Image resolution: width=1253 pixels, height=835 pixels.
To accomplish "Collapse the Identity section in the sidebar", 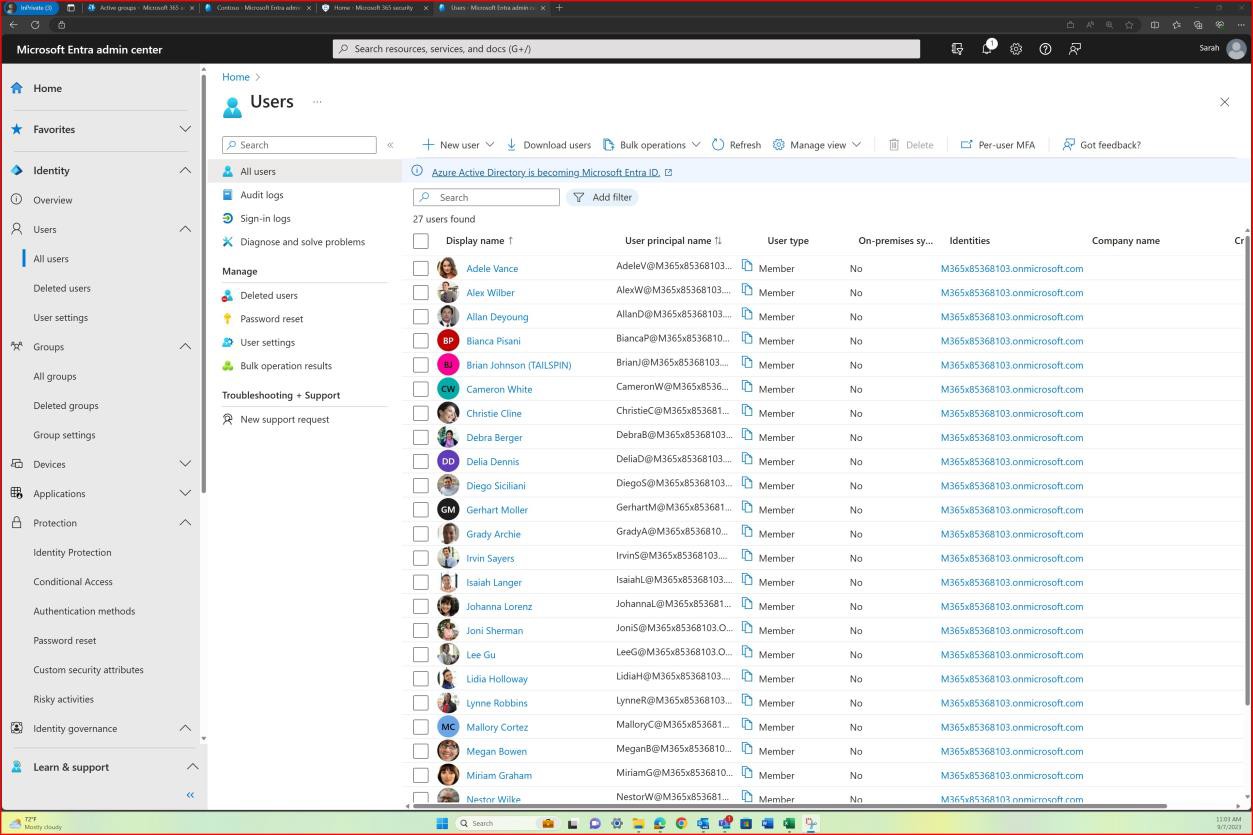I will click(184, 170).
